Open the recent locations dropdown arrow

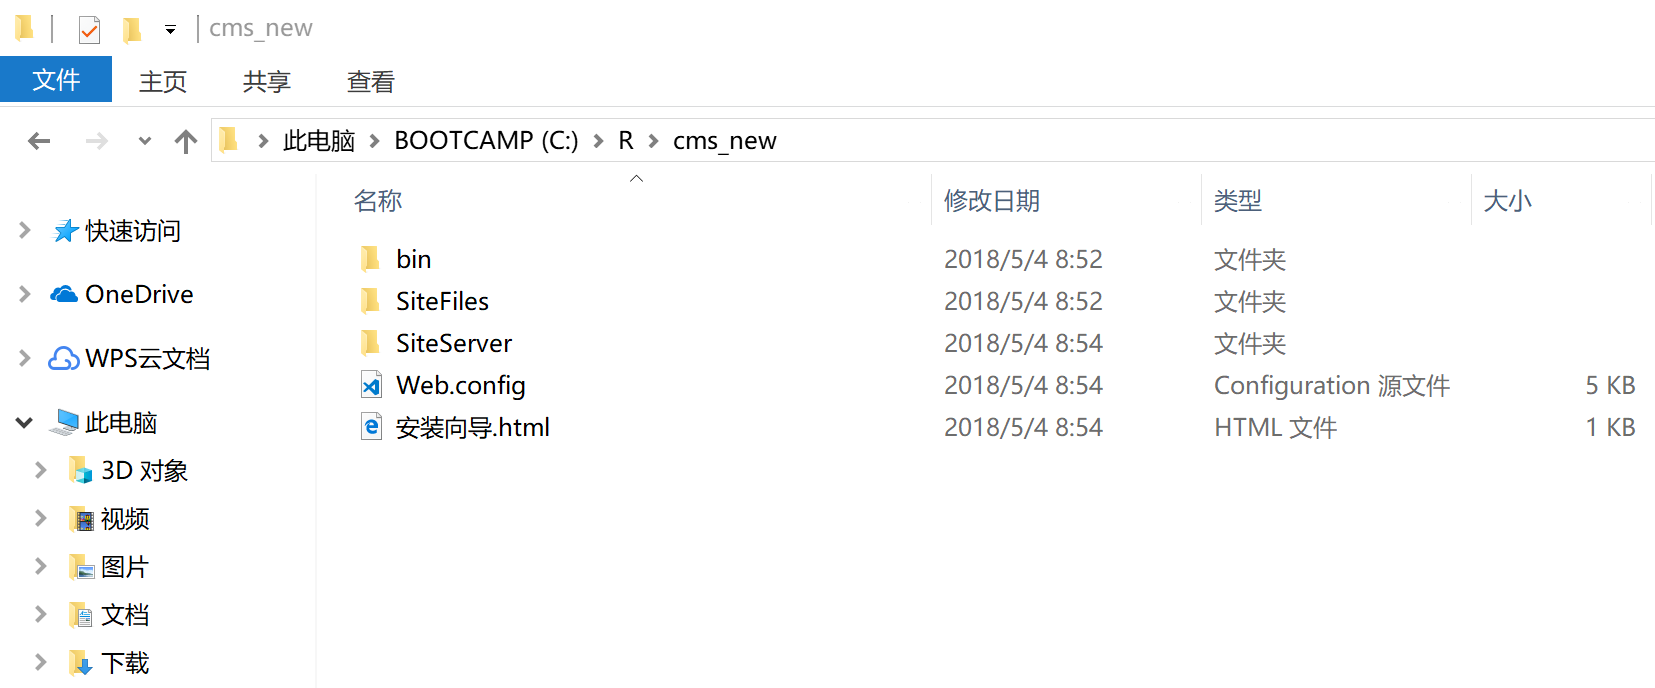coord(145,141)
